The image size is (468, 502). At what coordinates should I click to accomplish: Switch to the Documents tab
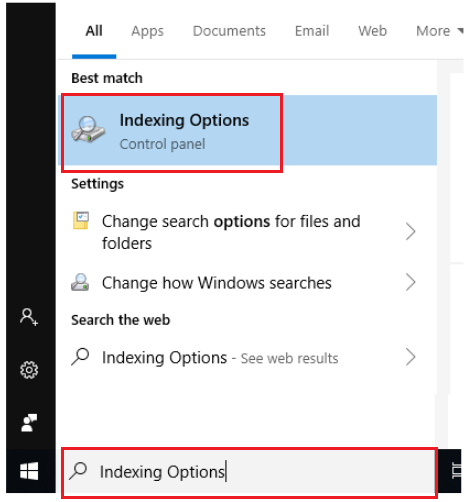pyautogui.click(x=229, y=31)
